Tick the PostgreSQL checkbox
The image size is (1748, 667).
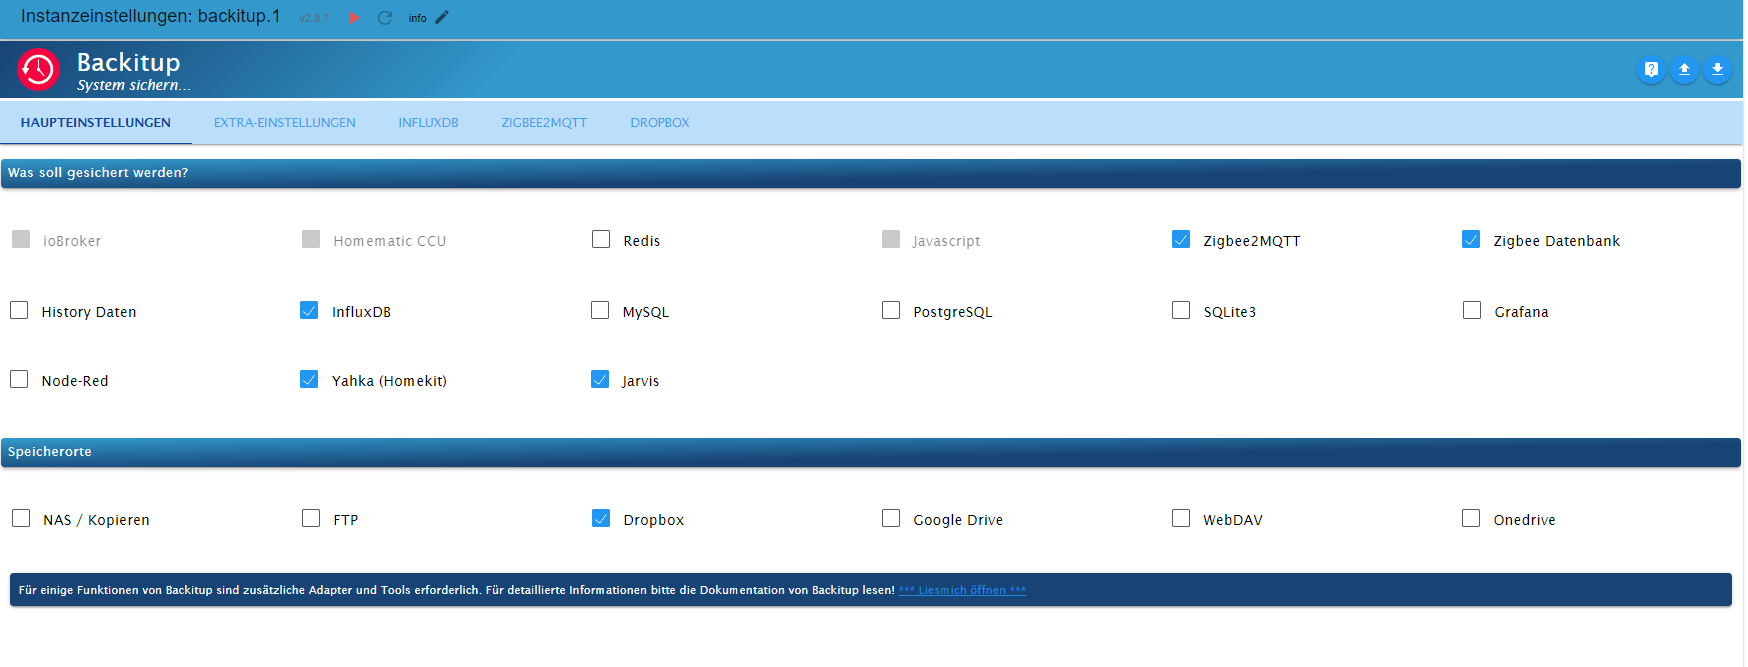(x=891, y=310)
